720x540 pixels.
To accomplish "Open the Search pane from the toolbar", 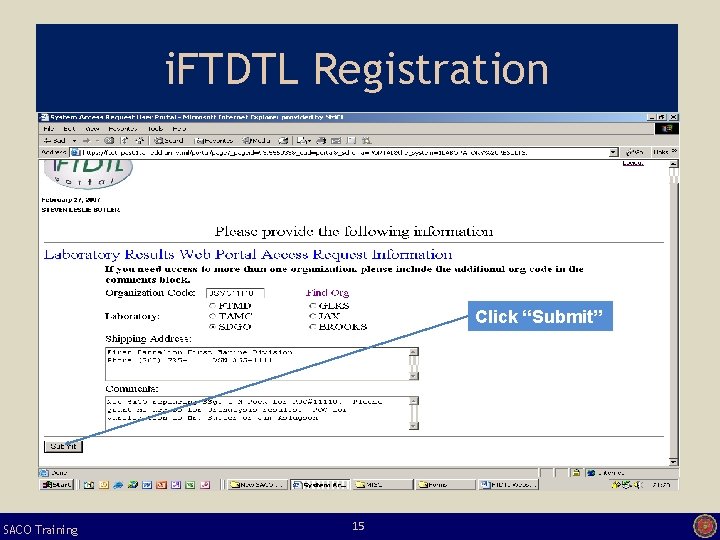I will [x=169, y=141].
